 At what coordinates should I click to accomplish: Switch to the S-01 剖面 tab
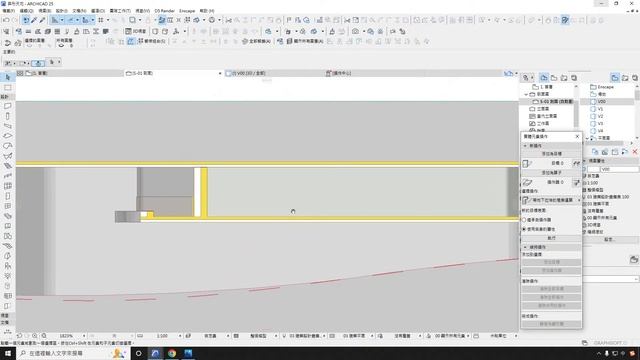pos(172,73)
